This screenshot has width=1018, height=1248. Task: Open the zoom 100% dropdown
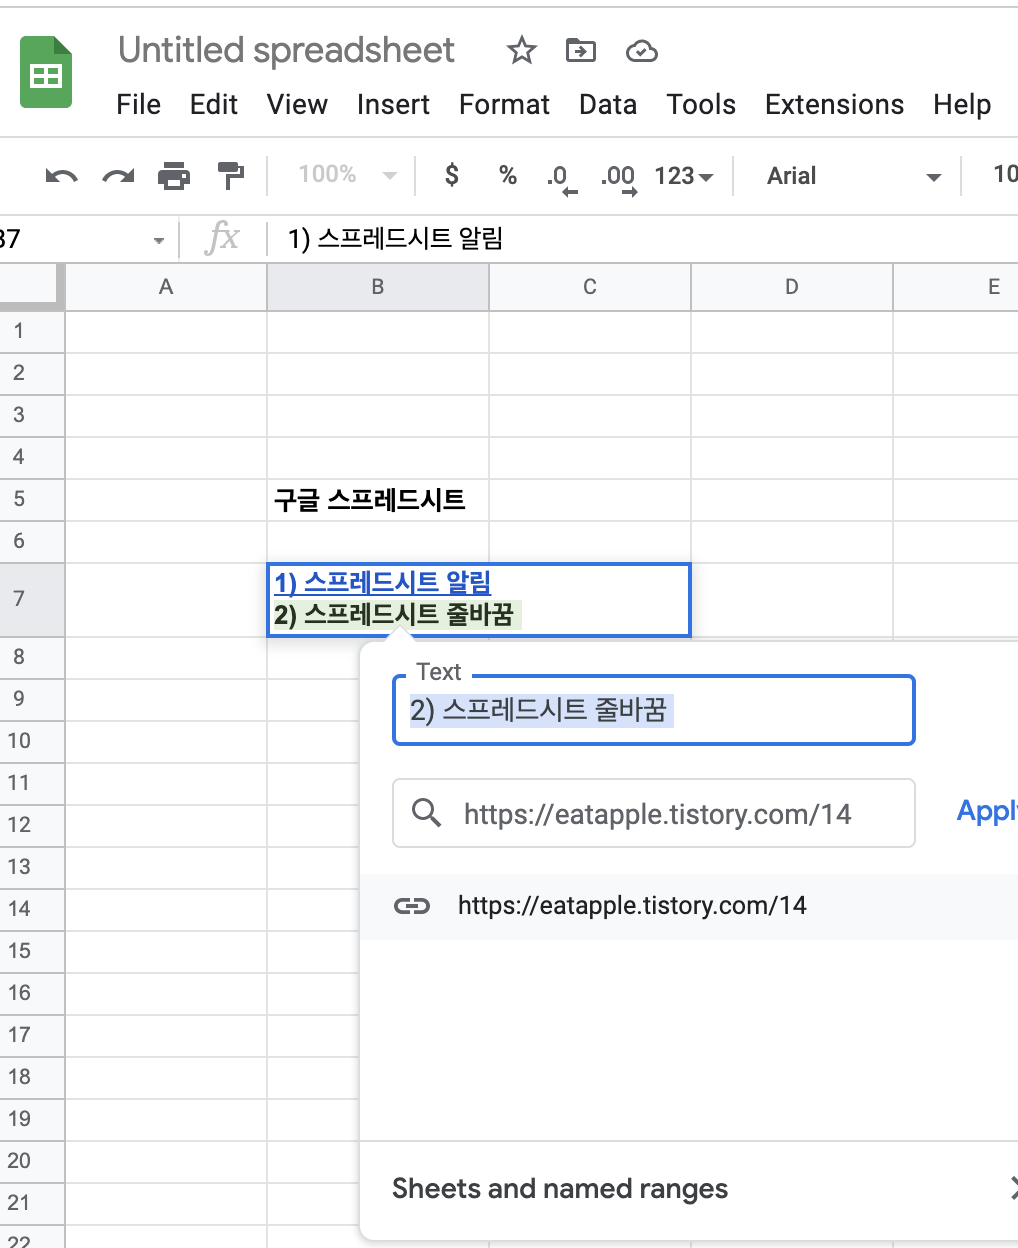pyautogui.click(x=347, y=175)
